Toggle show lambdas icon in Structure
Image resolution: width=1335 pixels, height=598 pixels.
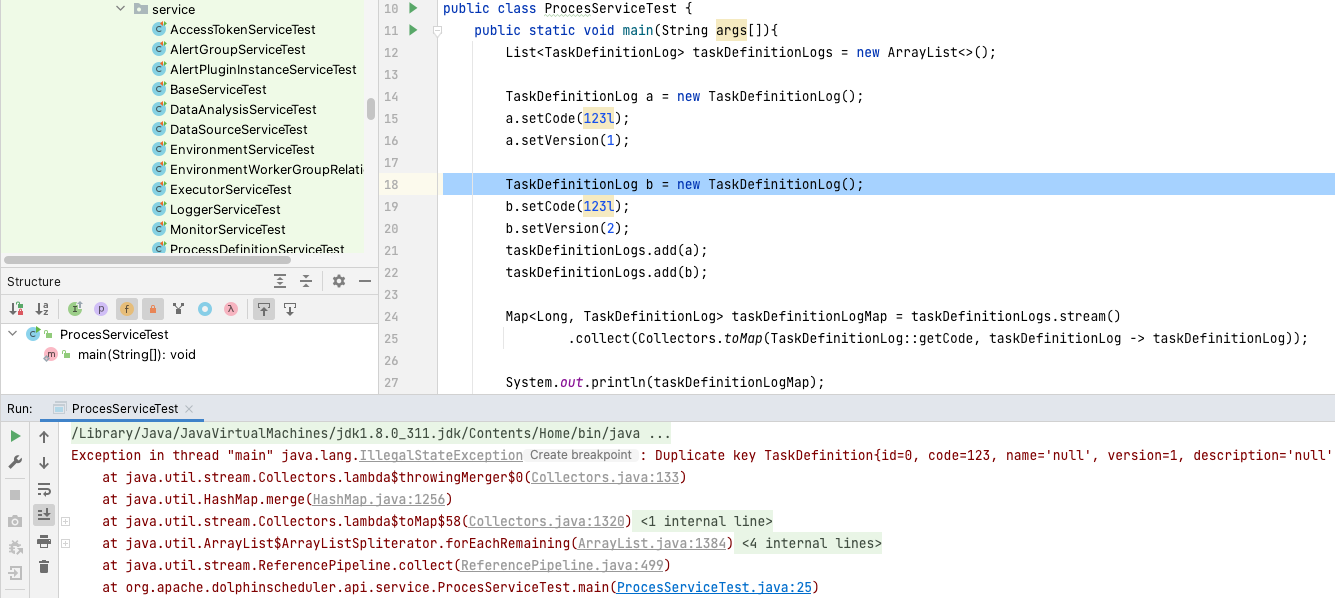231,309
